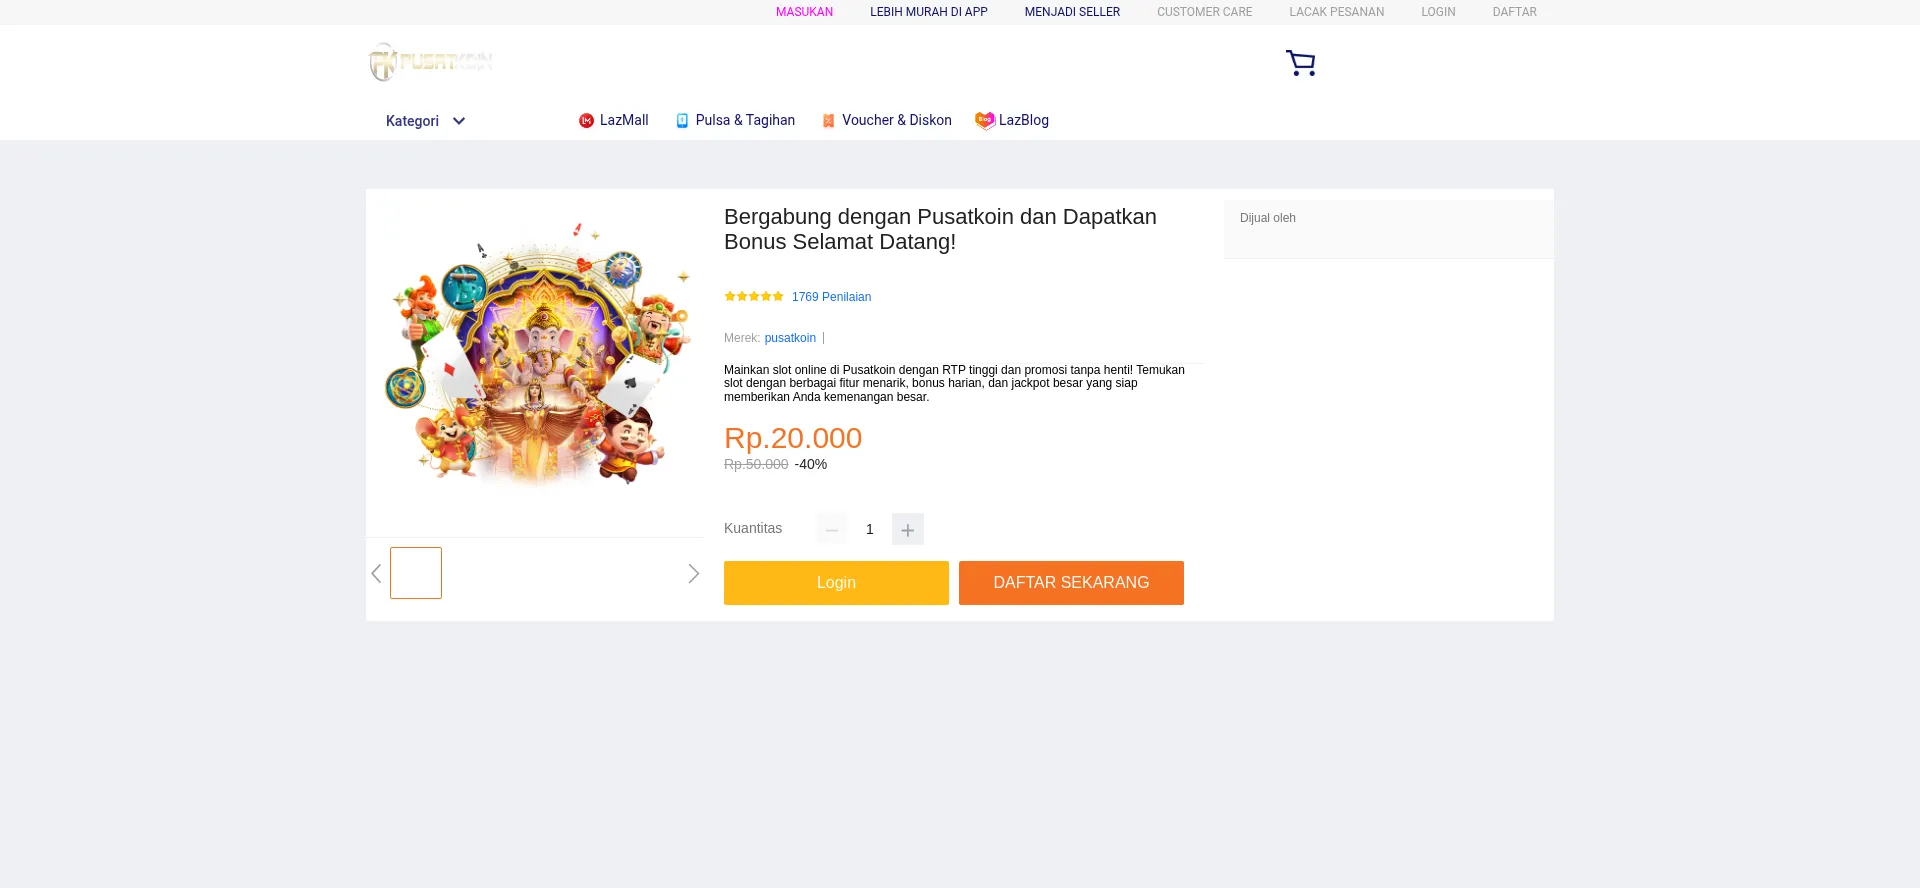Viewport: 1920px width, 888px height.
Task: Click the Pusatkoin logo
Action: pyautogui.click(x=430, y=62)
